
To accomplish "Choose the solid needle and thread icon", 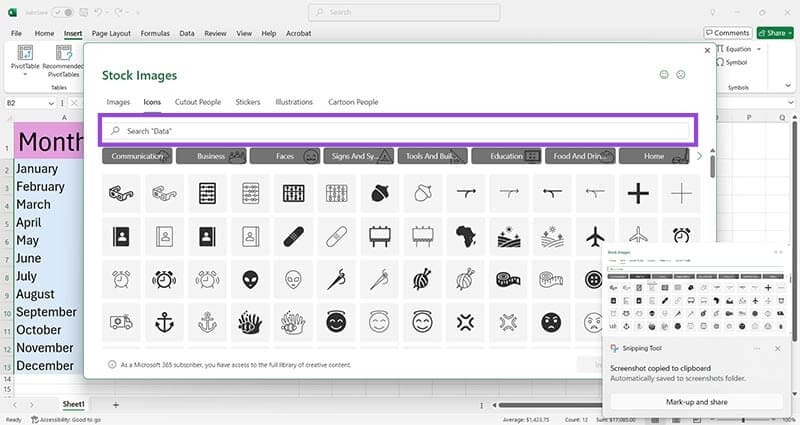I will click(336, 280).
